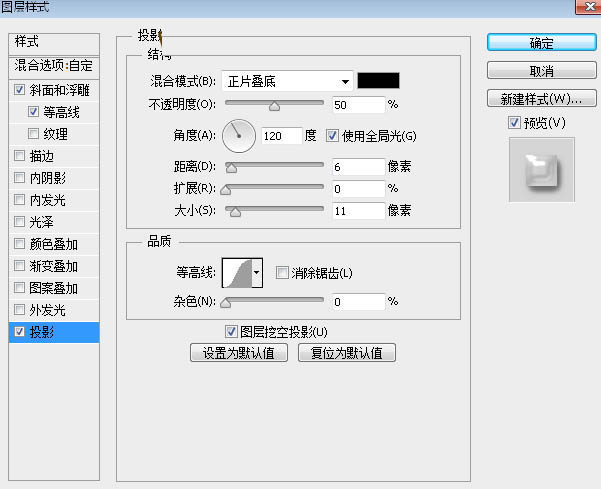Enable the 外发光 checkbox

coord(19,309)
